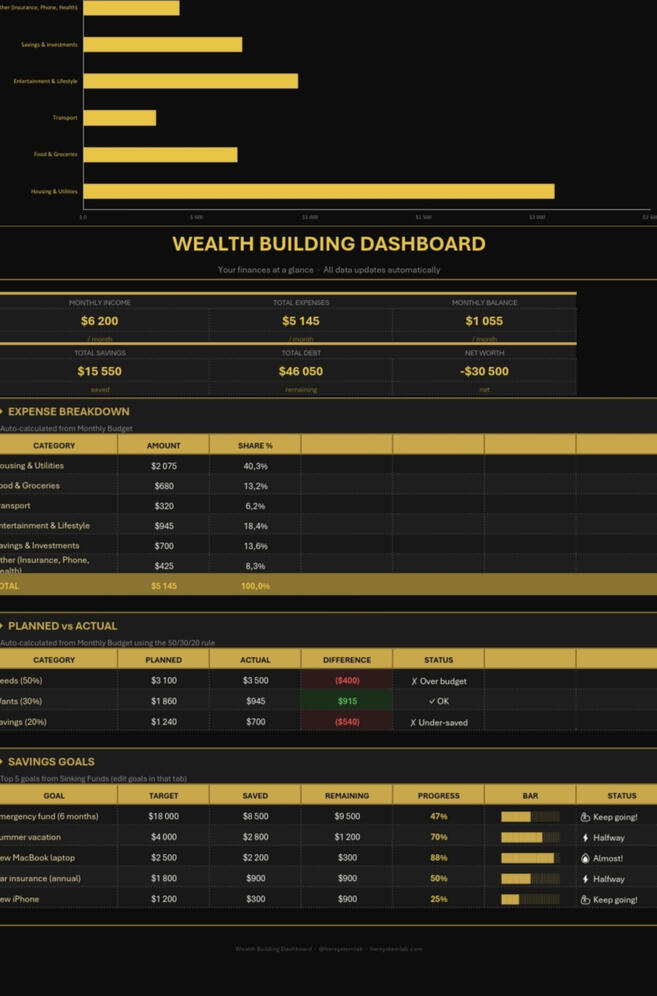The image size is (657, 996).
Task: Click the lightning icon in Car insurance status
Action: pyautogui.click(x=585, y=879)
